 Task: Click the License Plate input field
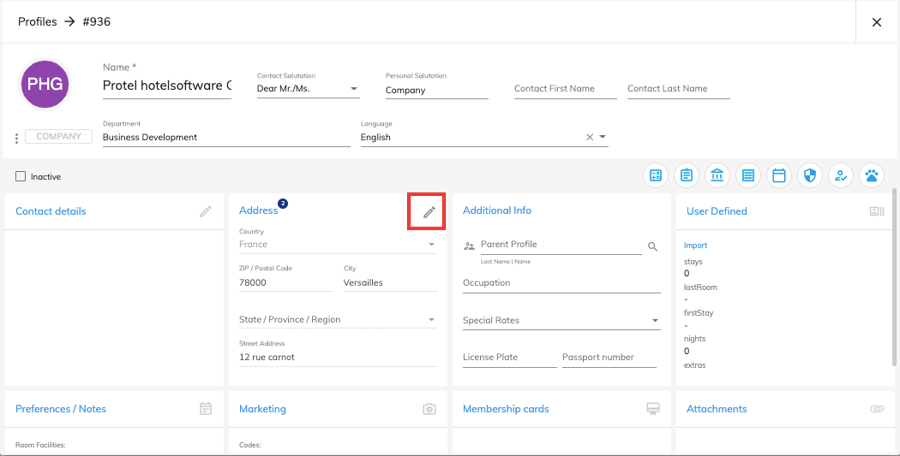tap(509, 357)
